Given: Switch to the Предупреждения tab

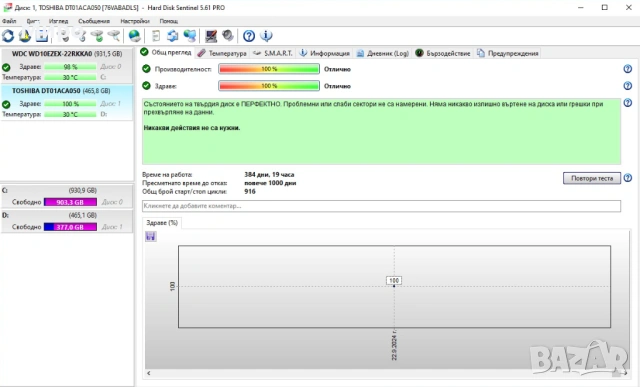Looking at the screenshot, I should (508, 53).
